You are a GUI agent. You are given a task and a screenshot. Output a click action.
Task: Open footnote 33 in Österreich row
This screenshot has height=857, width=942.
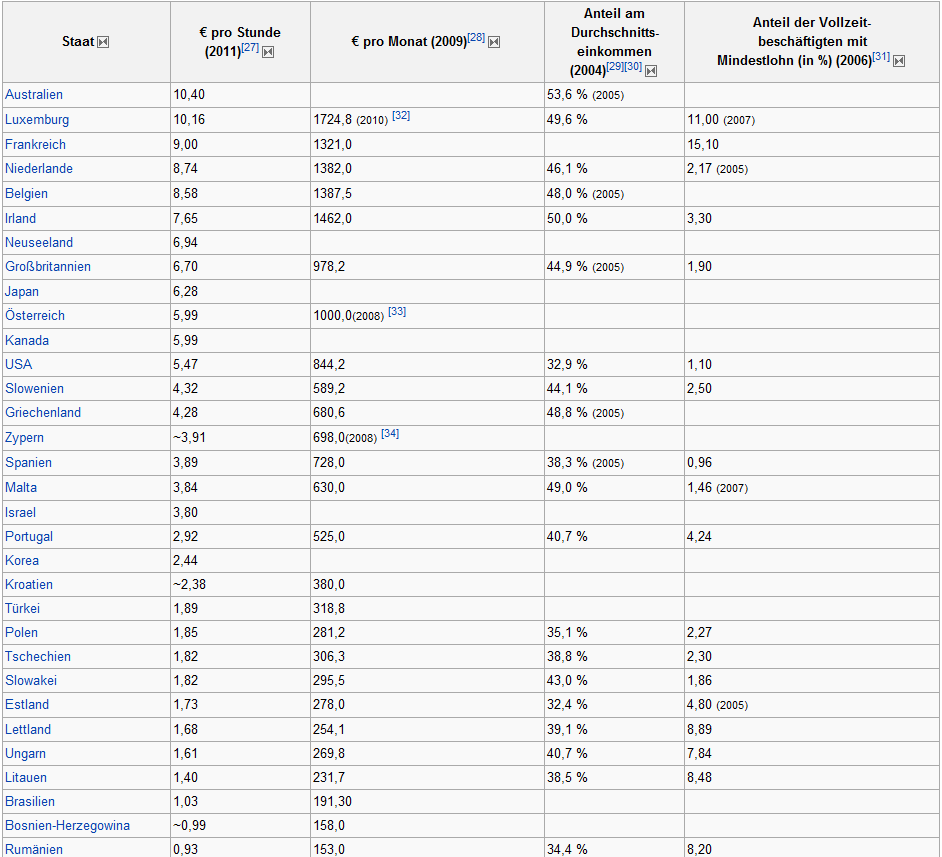point(397,311)
